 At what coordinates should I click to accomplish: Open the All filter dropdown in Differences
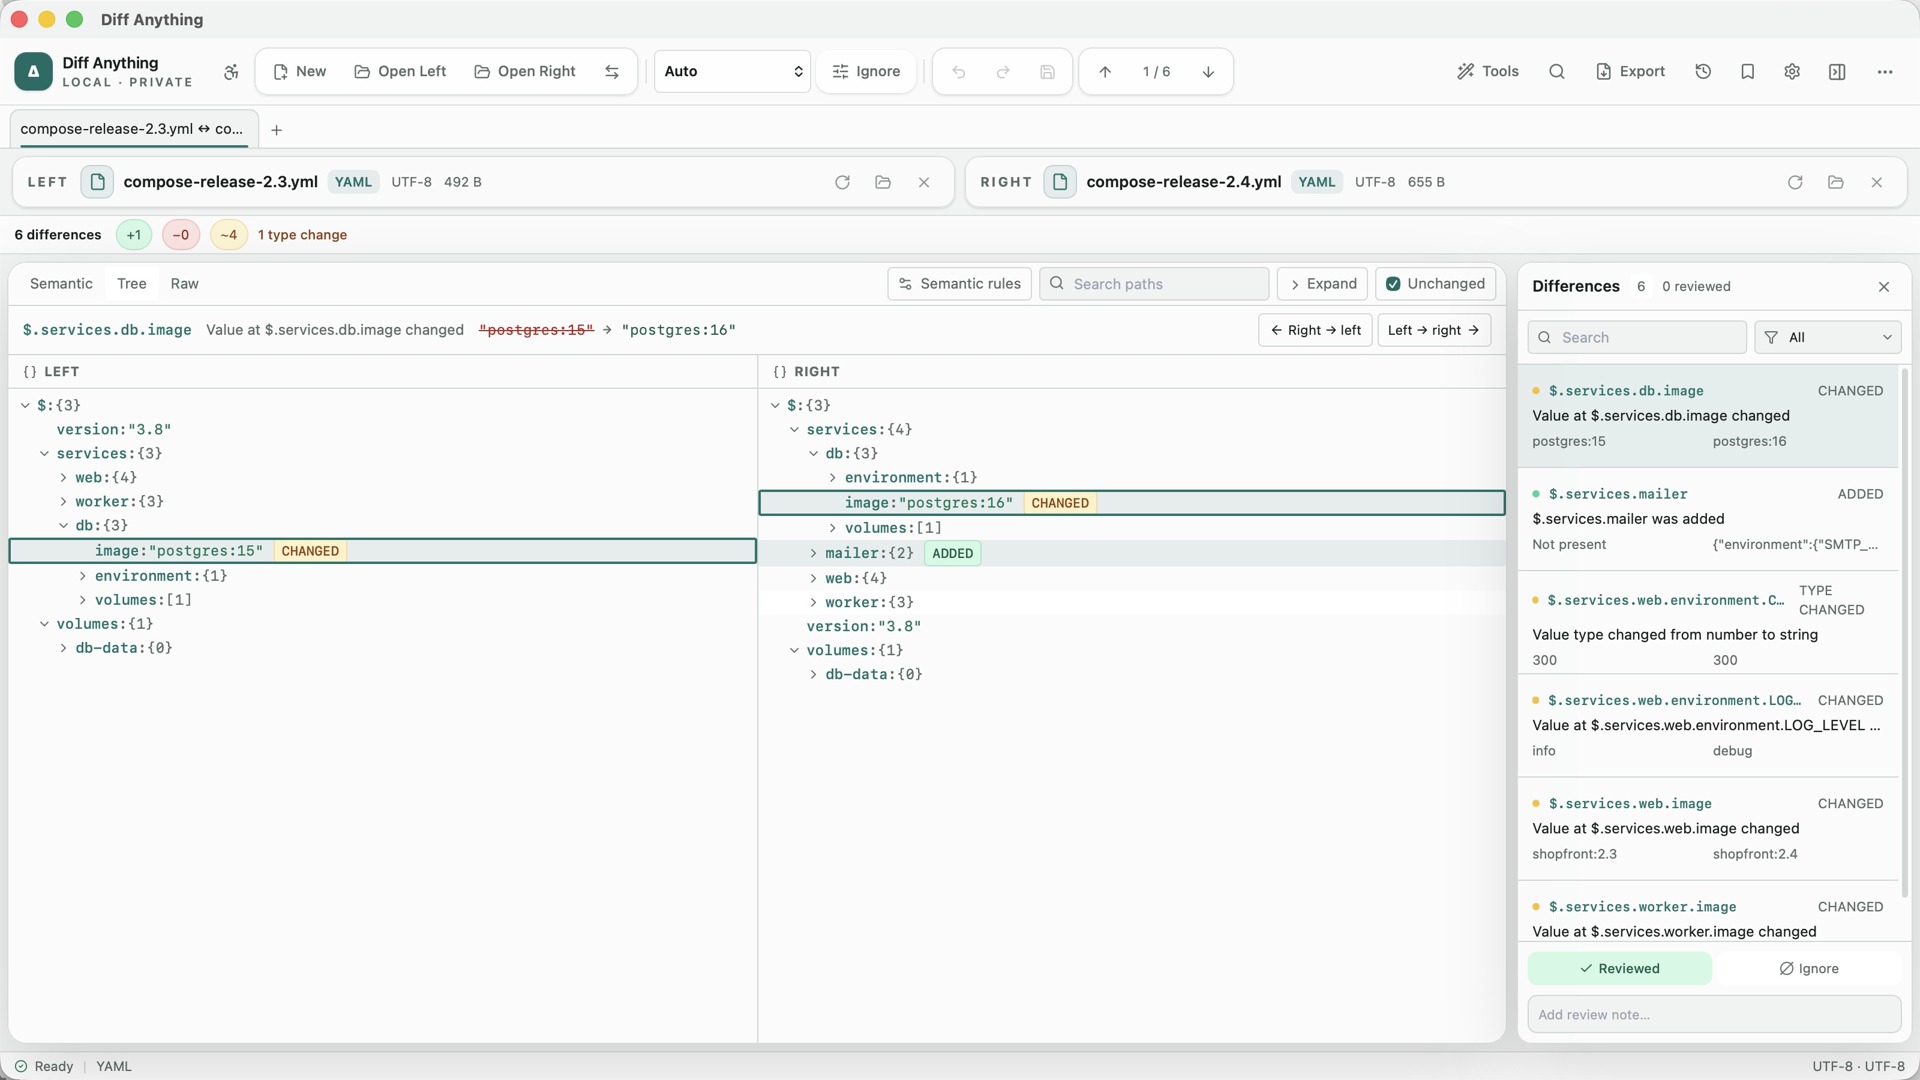1827,338
